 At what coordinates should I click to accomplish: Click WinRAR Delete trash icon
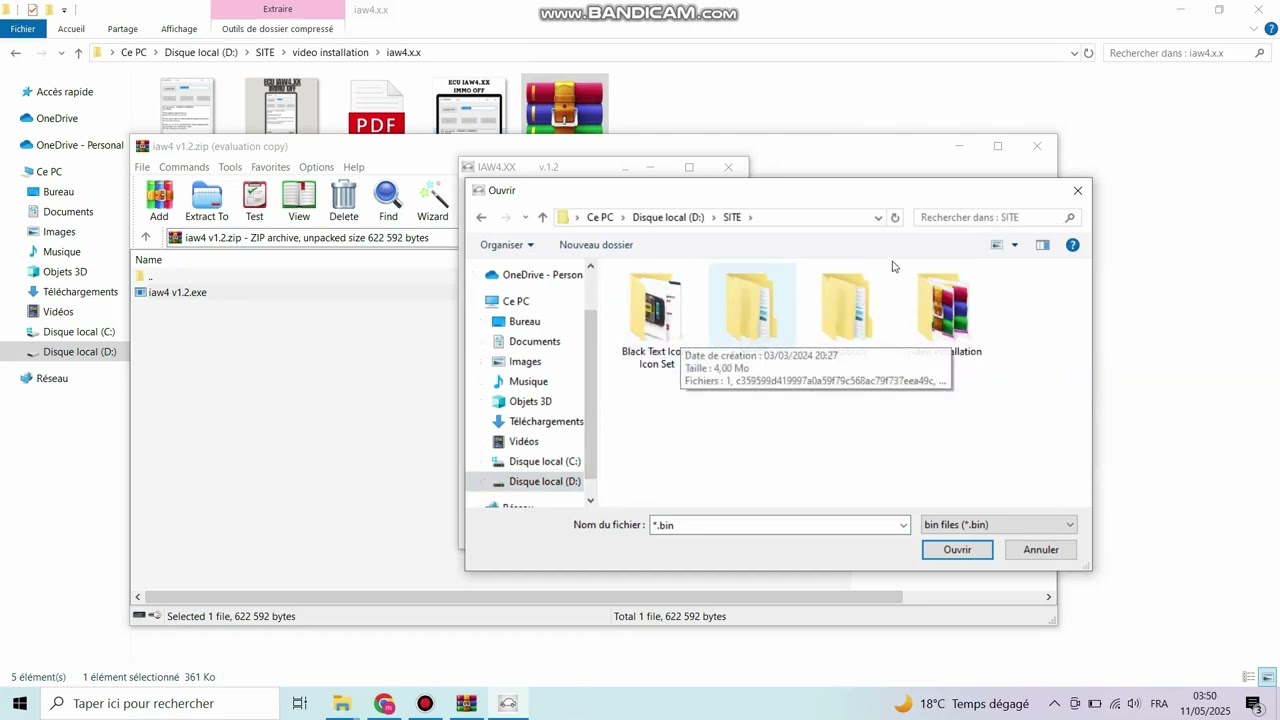[344, 201]
